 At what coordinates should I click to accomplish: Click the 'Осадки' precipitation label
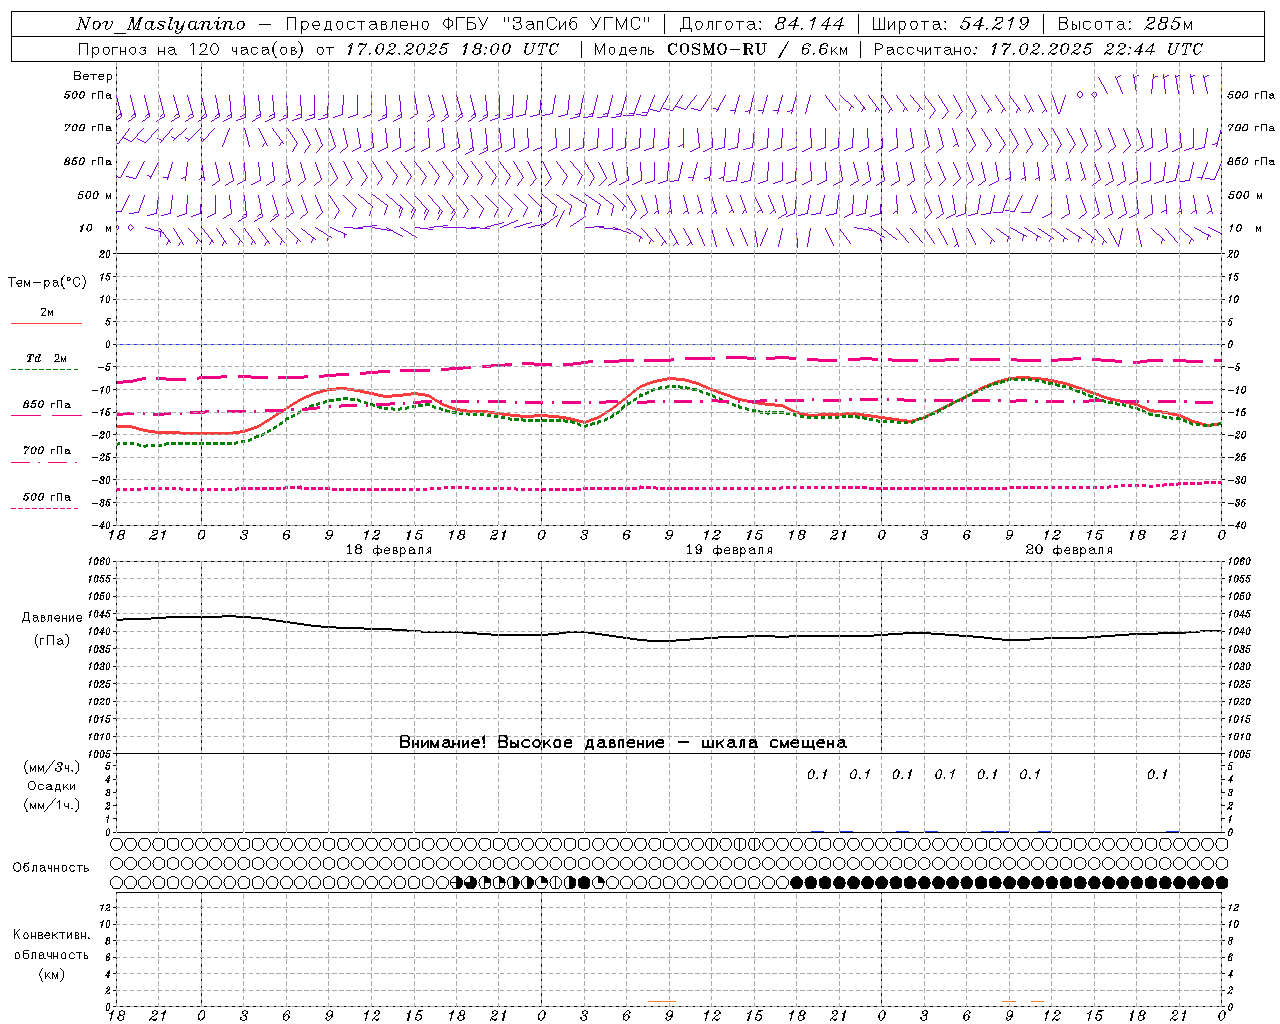tap(52, 786)
